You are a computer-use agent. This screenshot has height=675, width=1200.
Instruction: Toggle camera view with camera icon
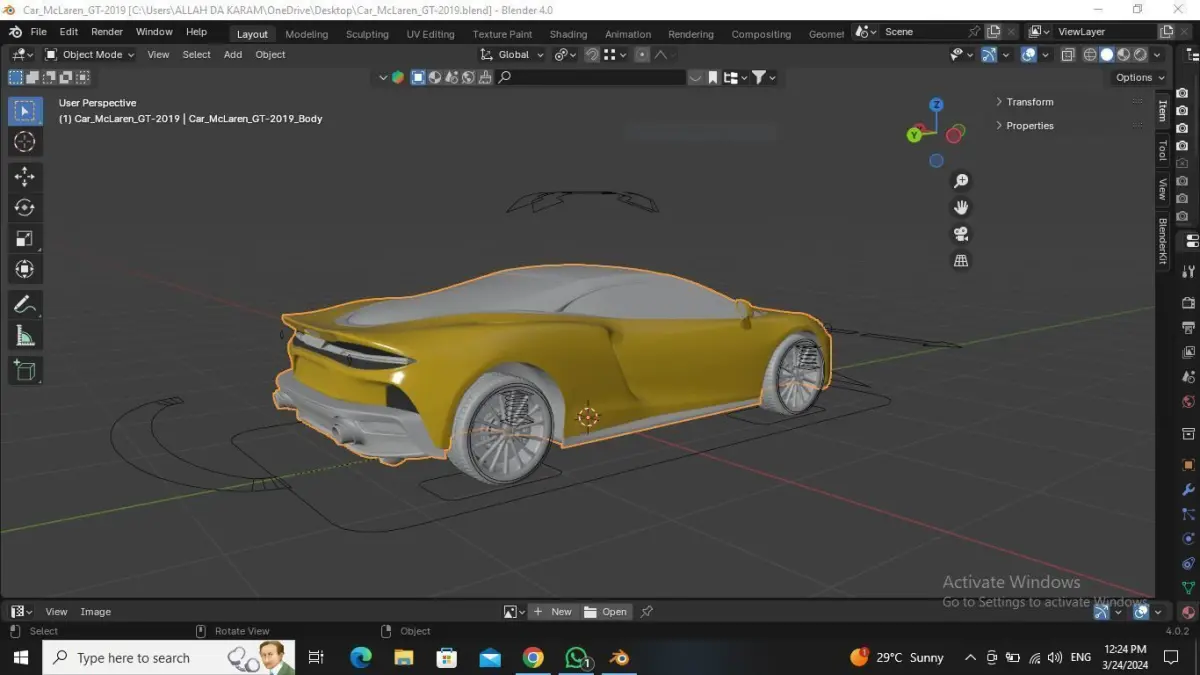coord(961,234)
